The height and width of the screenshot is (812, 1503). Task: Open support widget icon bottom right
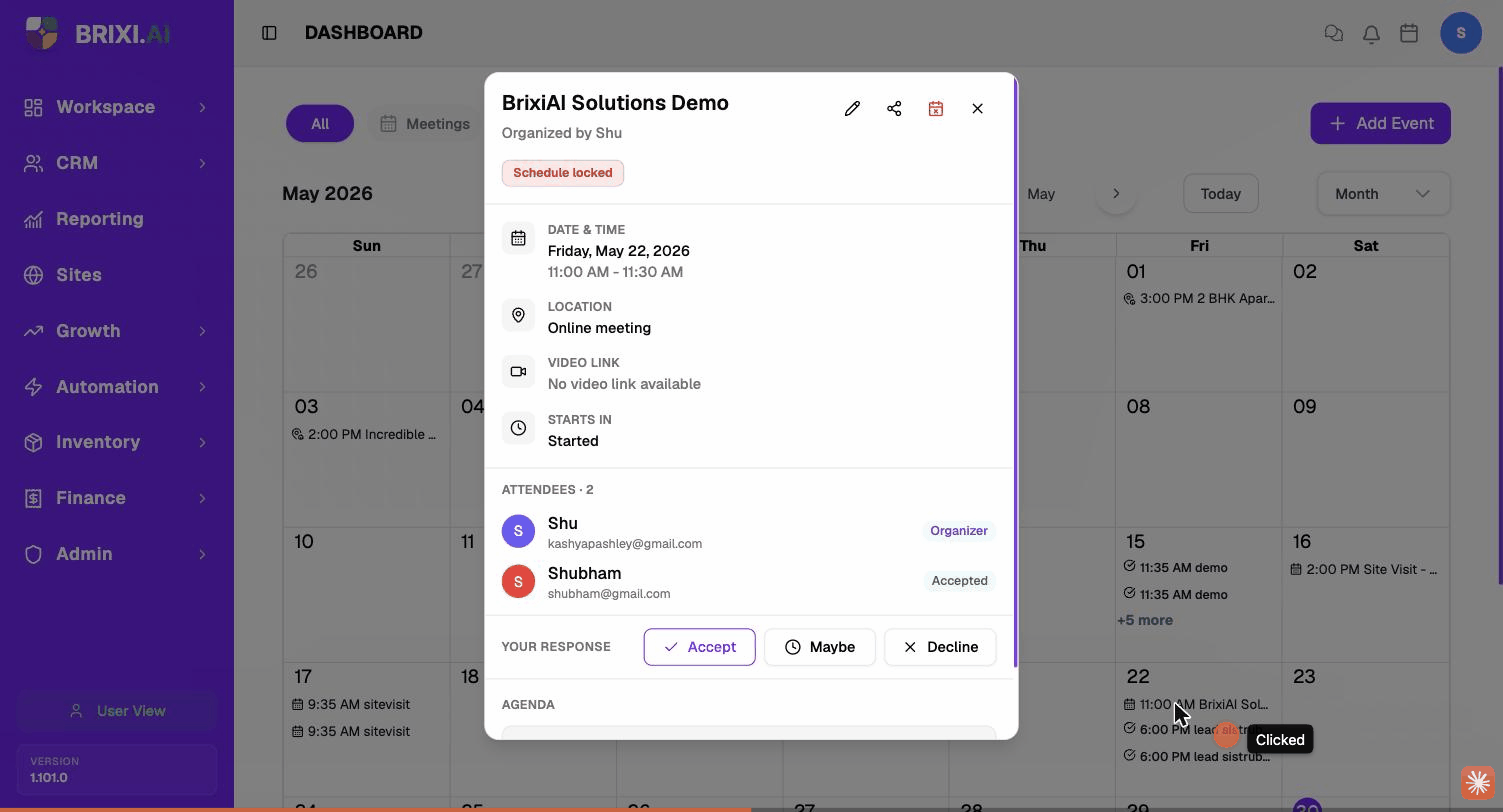(1478, 782)
